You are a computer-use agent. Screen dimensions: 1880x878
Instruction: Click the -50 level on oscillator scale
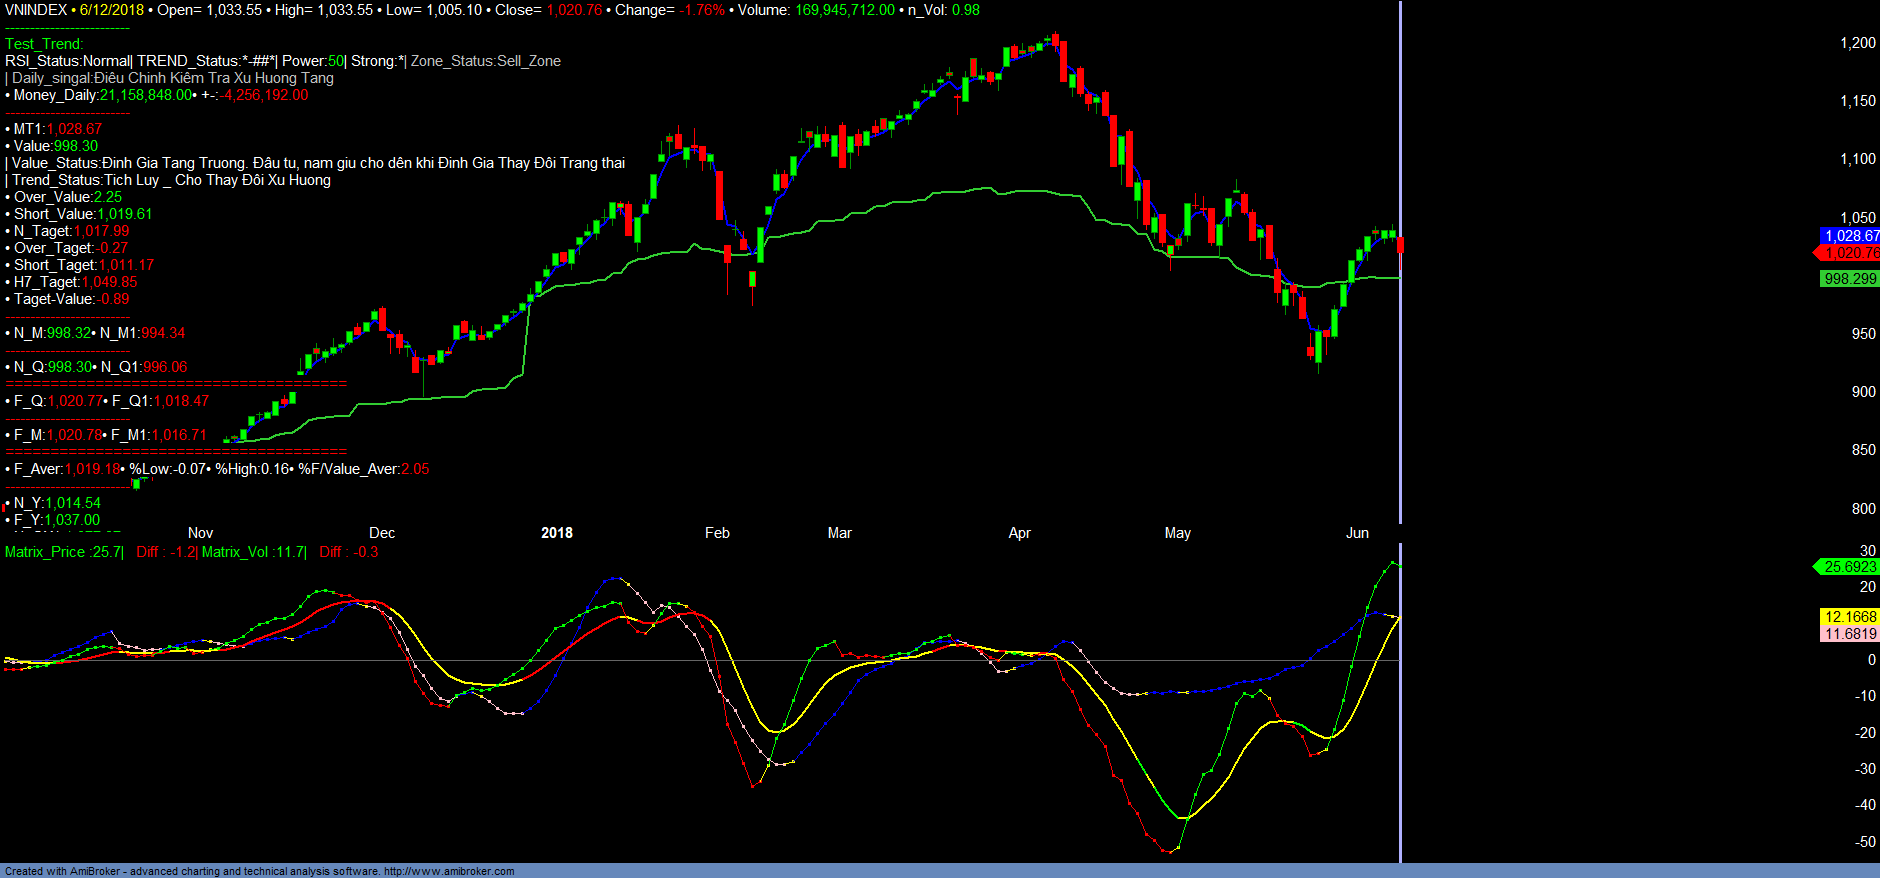[x=1865, y=842]
